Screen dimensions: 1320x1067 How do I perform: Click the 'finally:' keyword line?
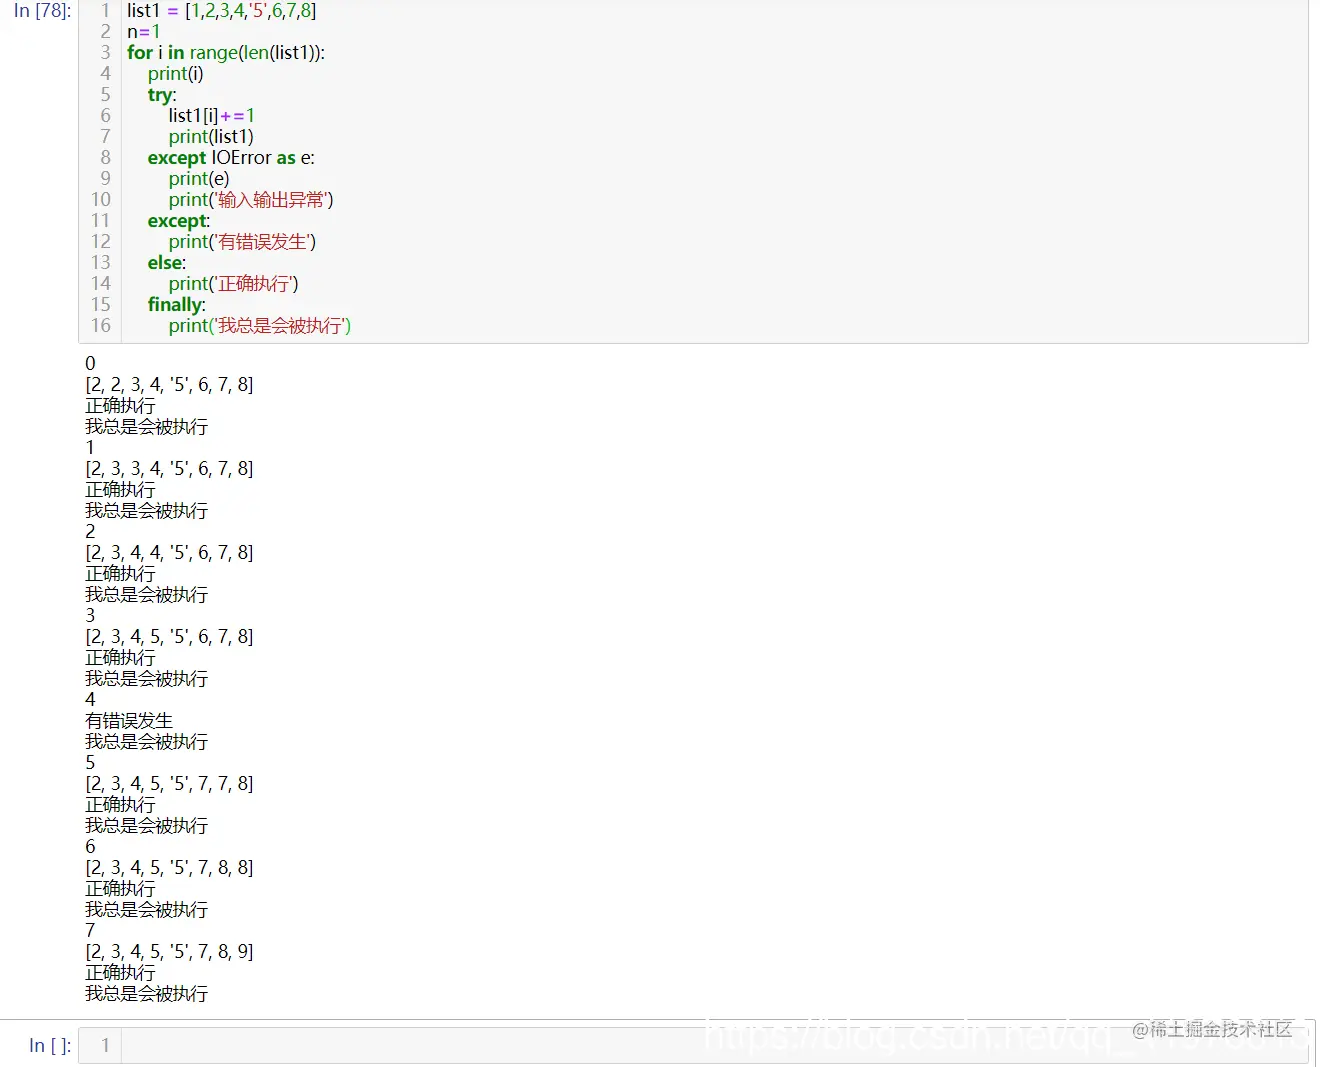[177, 305]
